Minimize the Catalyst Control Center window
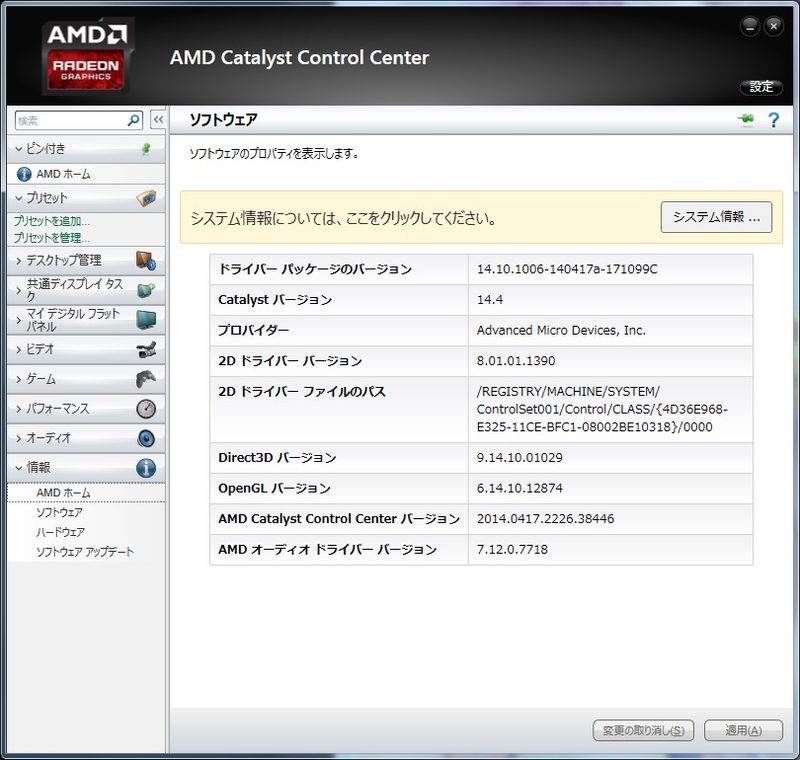This screenshot has width=800, height=760. (x=750, y=27)
